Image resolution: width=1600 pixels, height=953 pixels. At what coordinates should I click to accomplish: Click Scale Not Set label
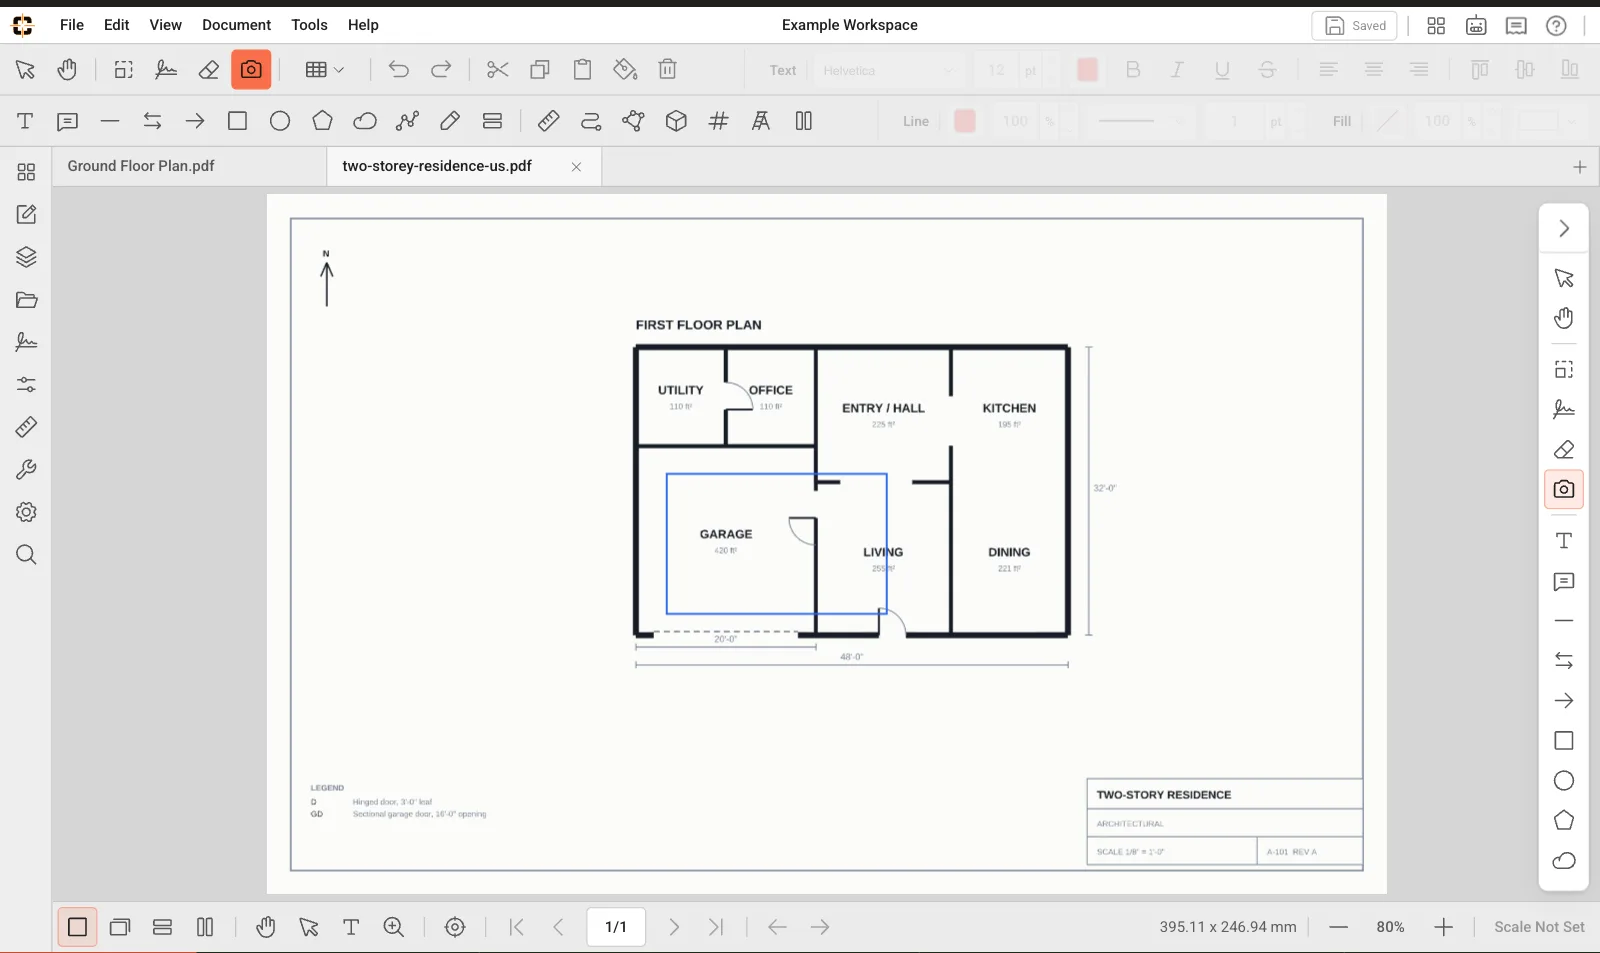click(x=1539, y=927)
